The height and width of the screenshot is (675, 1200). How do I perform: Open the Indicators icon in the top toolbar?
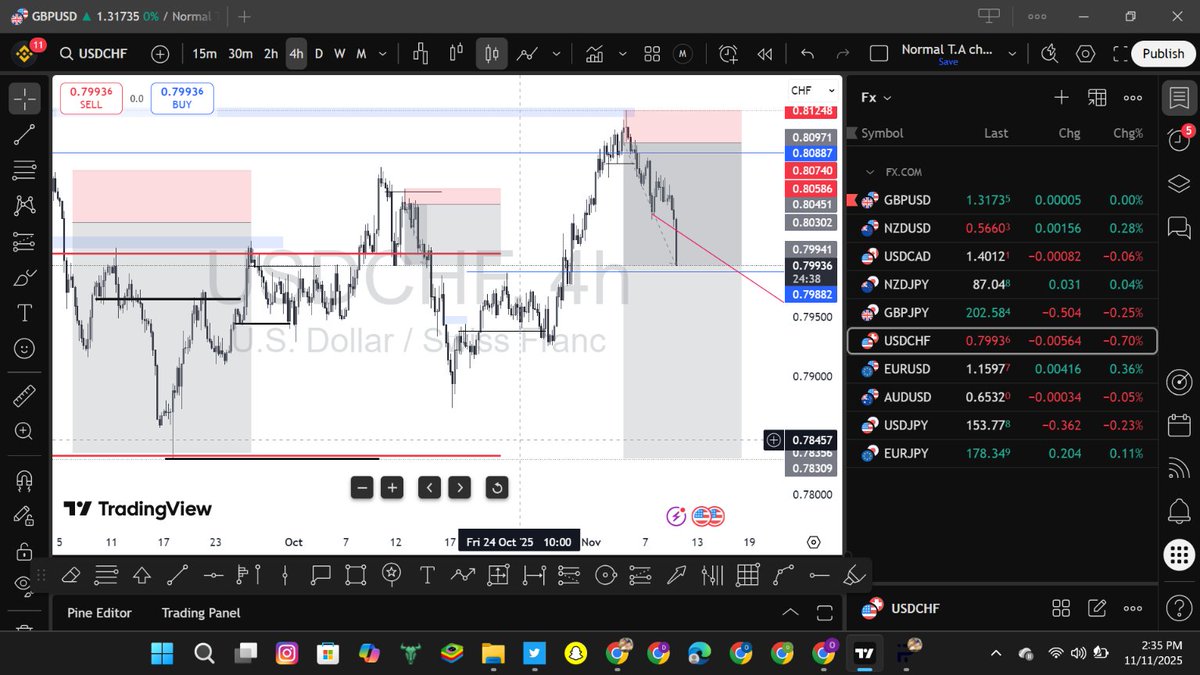[x=595, y=54]
